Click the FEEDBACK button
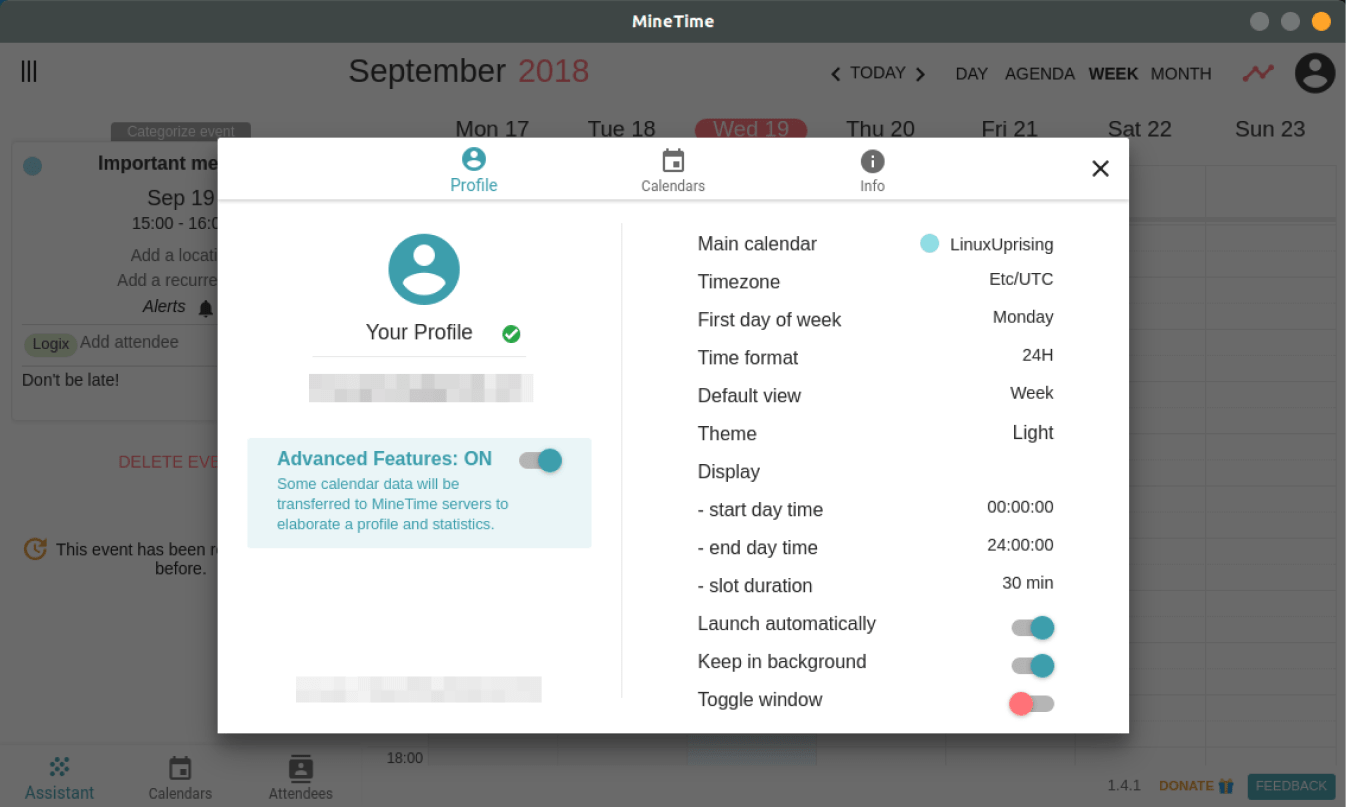Screen dimensions: 1346x807 [1290, 786]
